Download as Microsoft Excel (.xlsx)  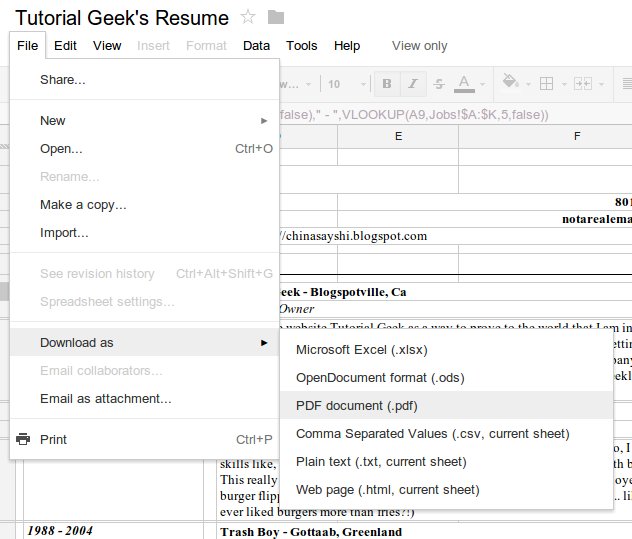[x=446, y=350]
